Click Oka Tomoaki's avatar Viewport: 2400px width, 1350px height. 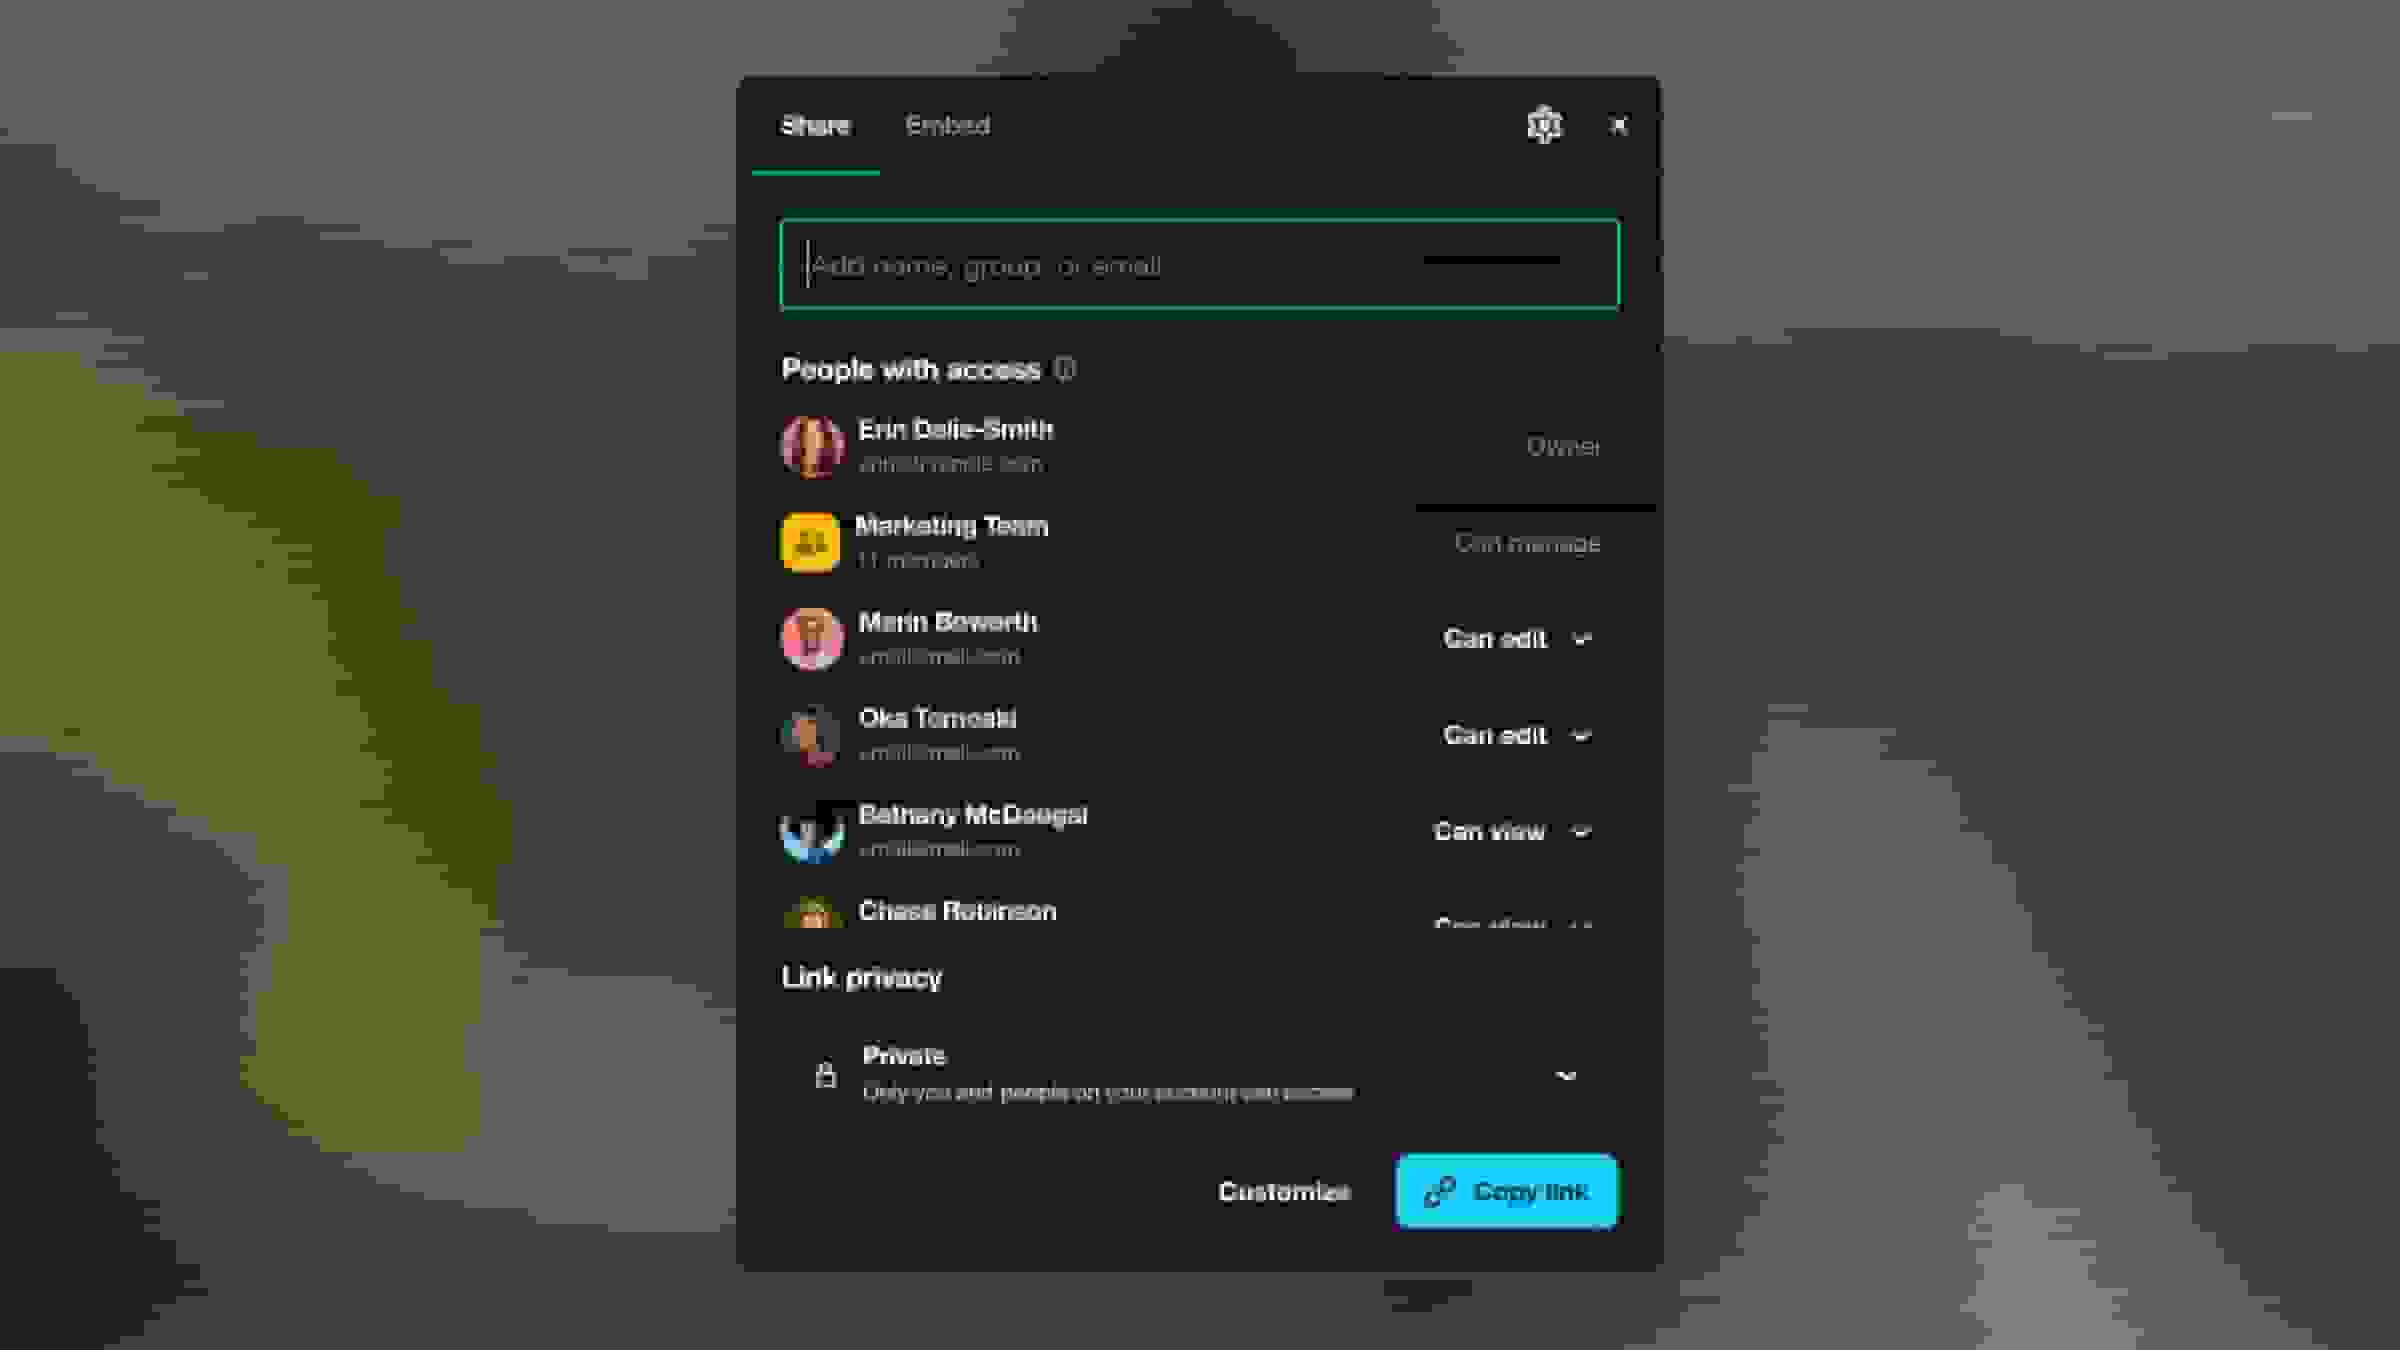point(811,735)
